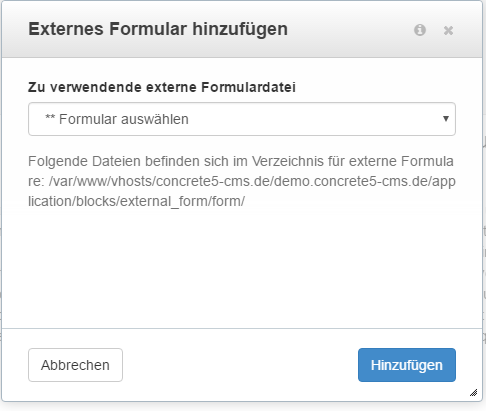Expand the external form file select box
This screenshot has width=486, height=411.
[x=242, y=119]
